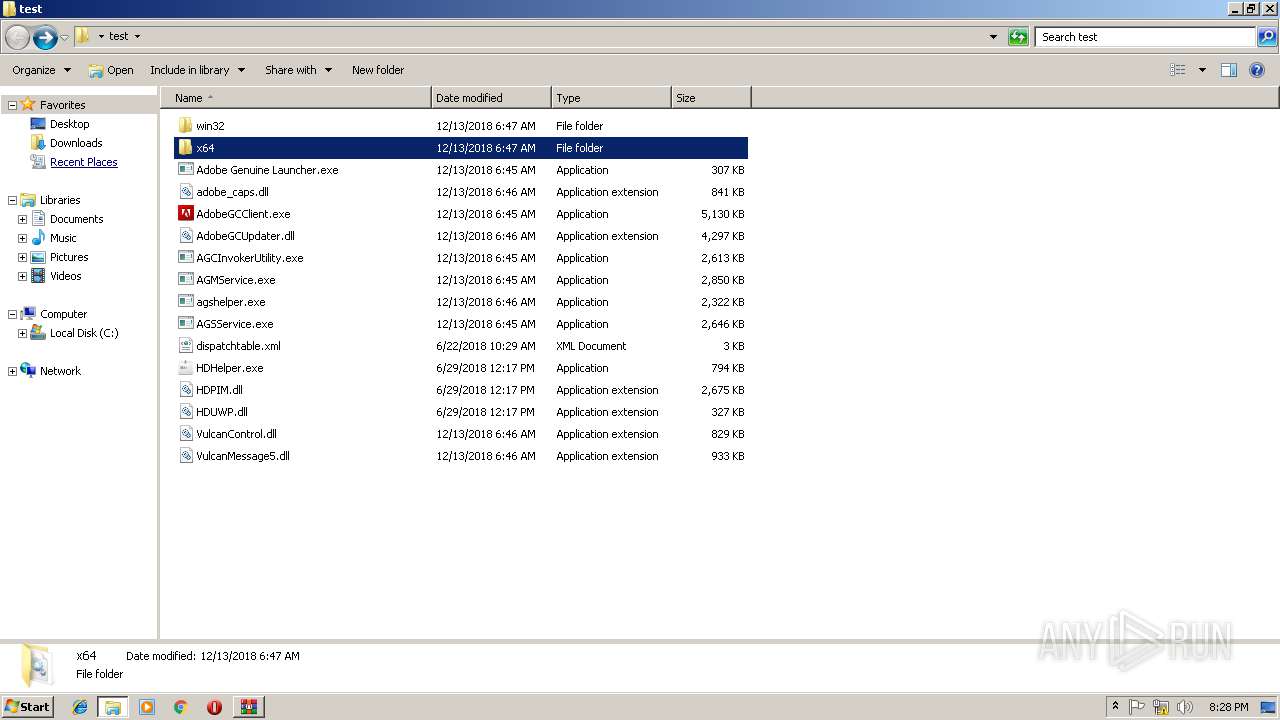Screen dimensions: 1280x720
Task: Select the AGCInvokerUtility.exe file name
Action: click(250, 258)
